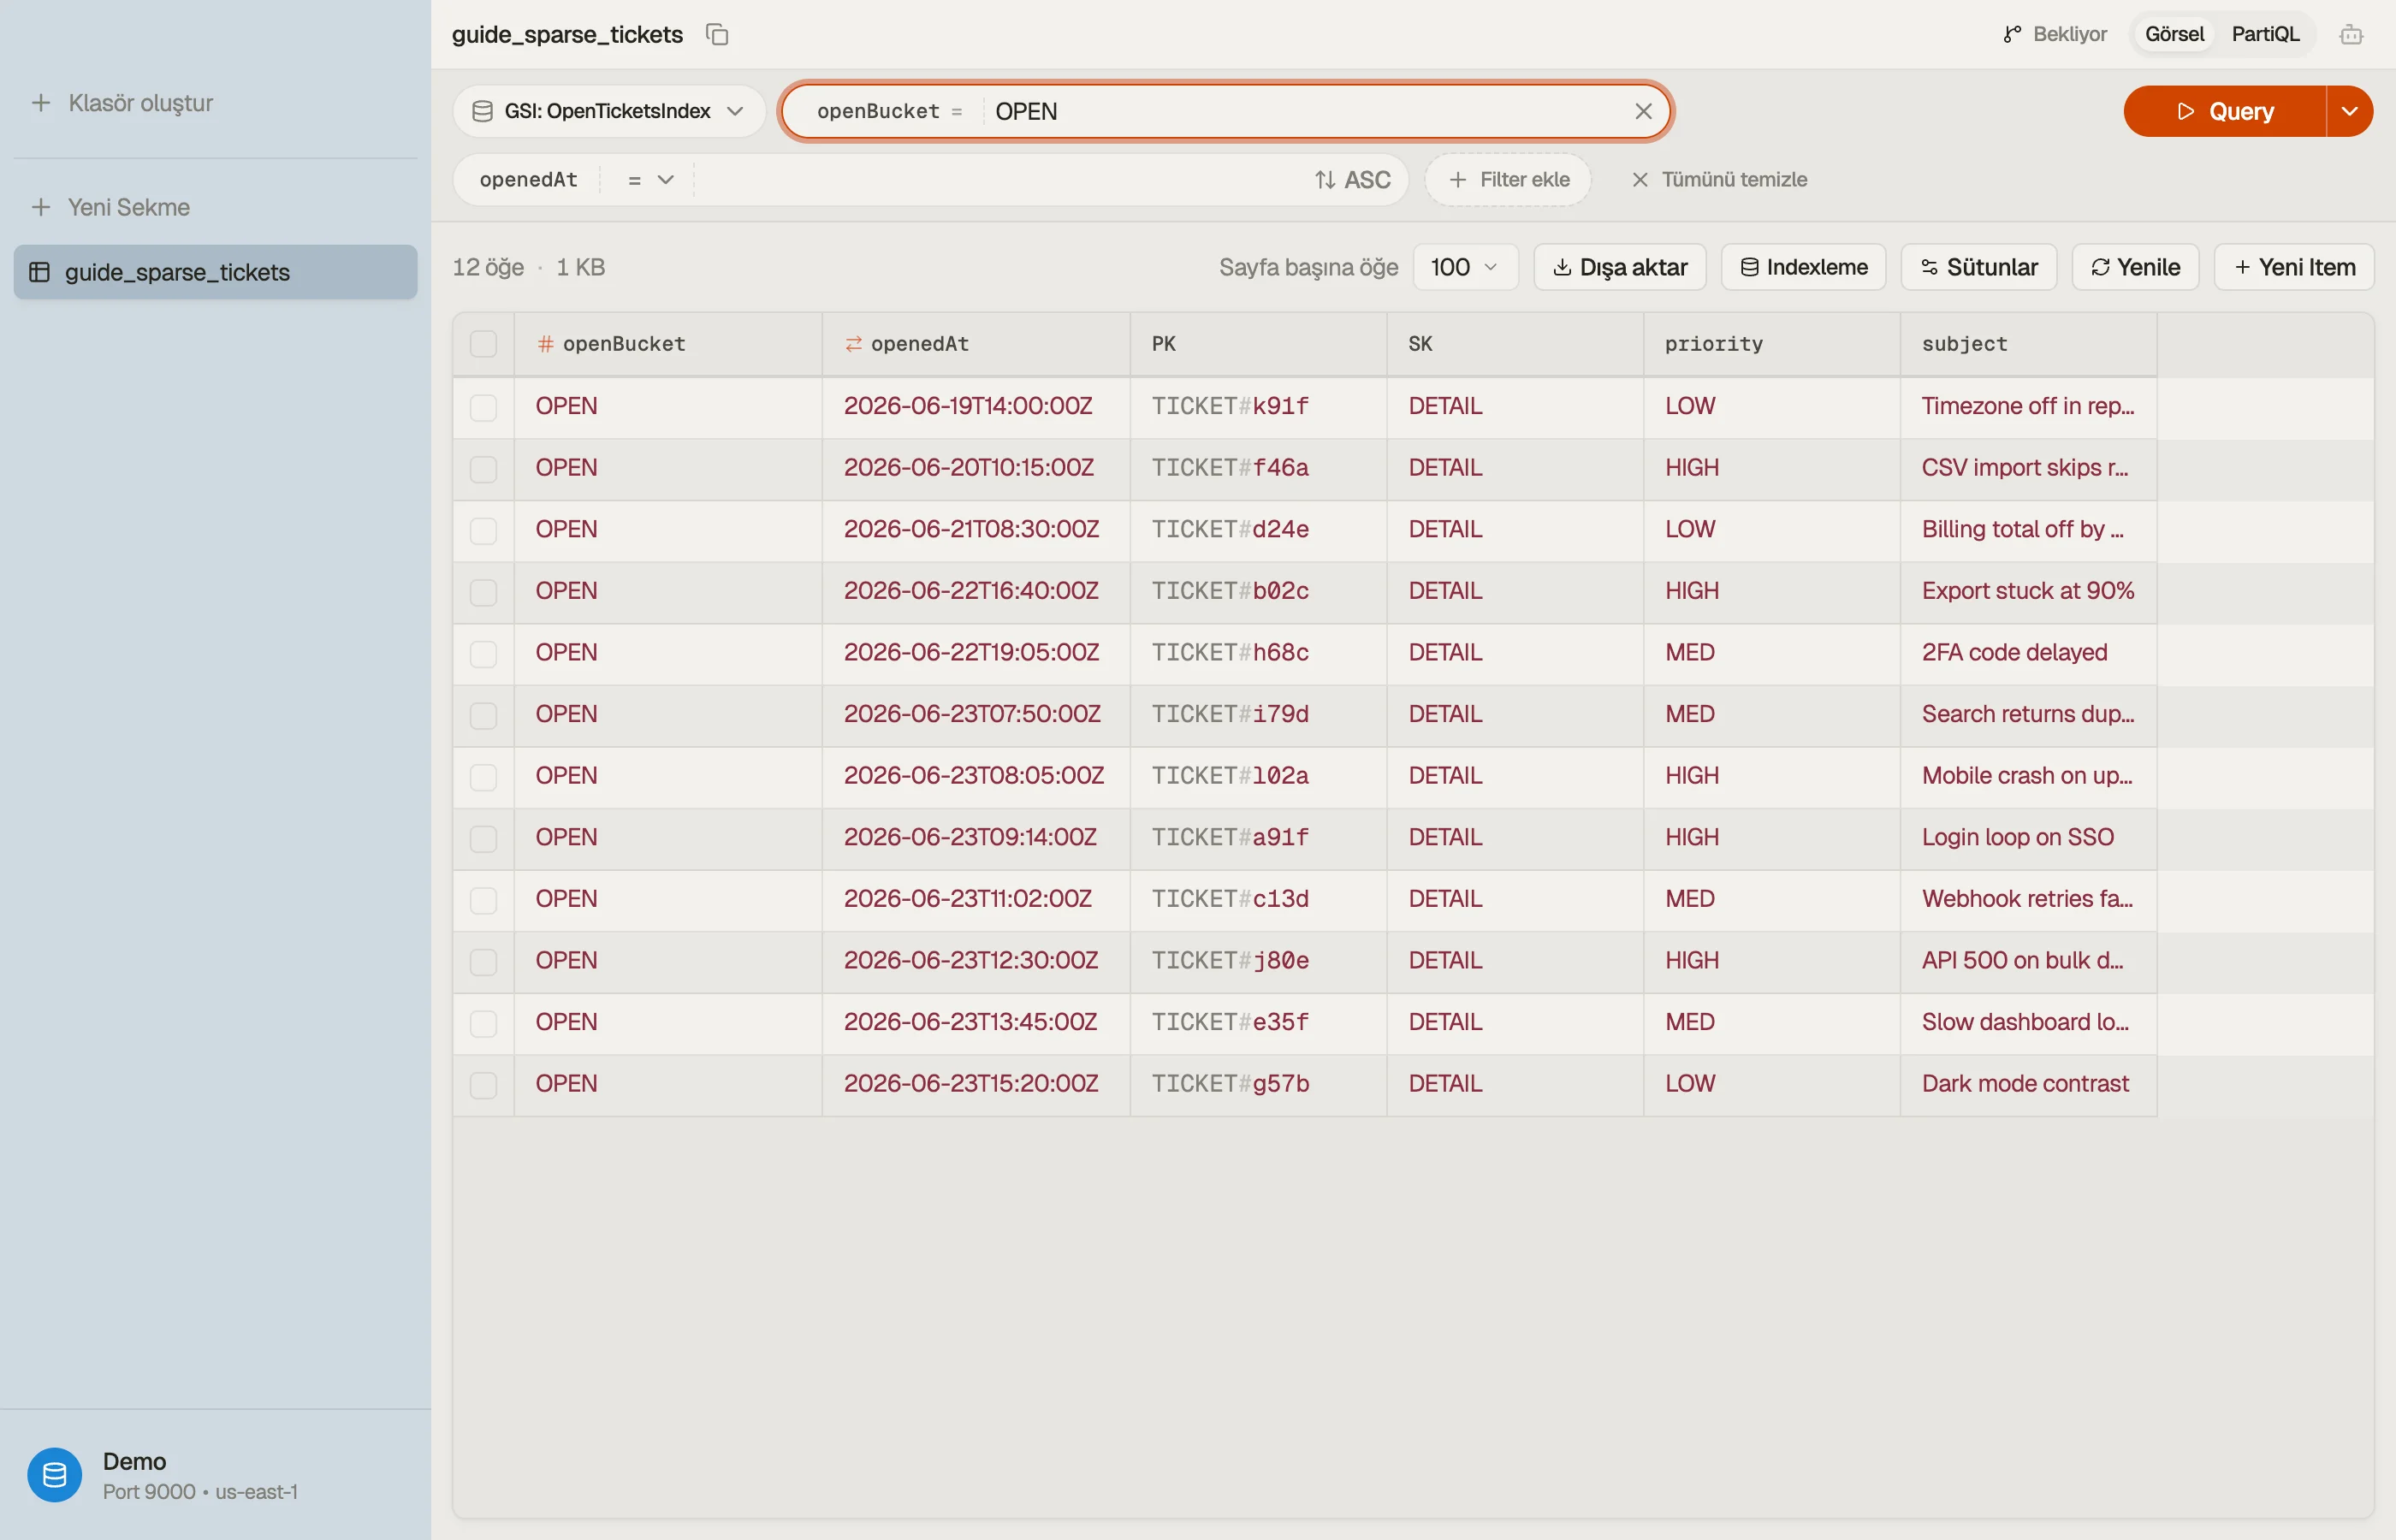
Task: Refresh results with Yenile
Action: point(2135,267)
